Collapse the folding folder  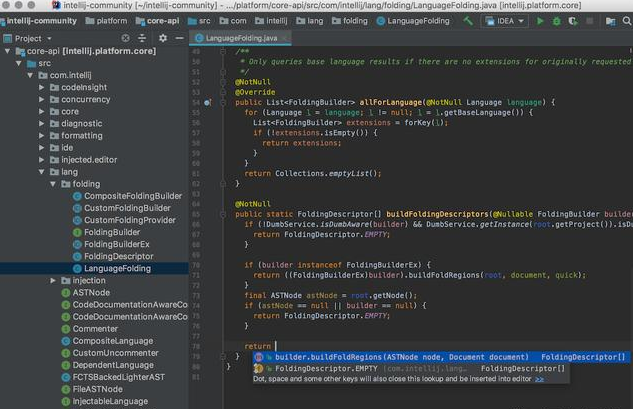click(x=53, y=184)
